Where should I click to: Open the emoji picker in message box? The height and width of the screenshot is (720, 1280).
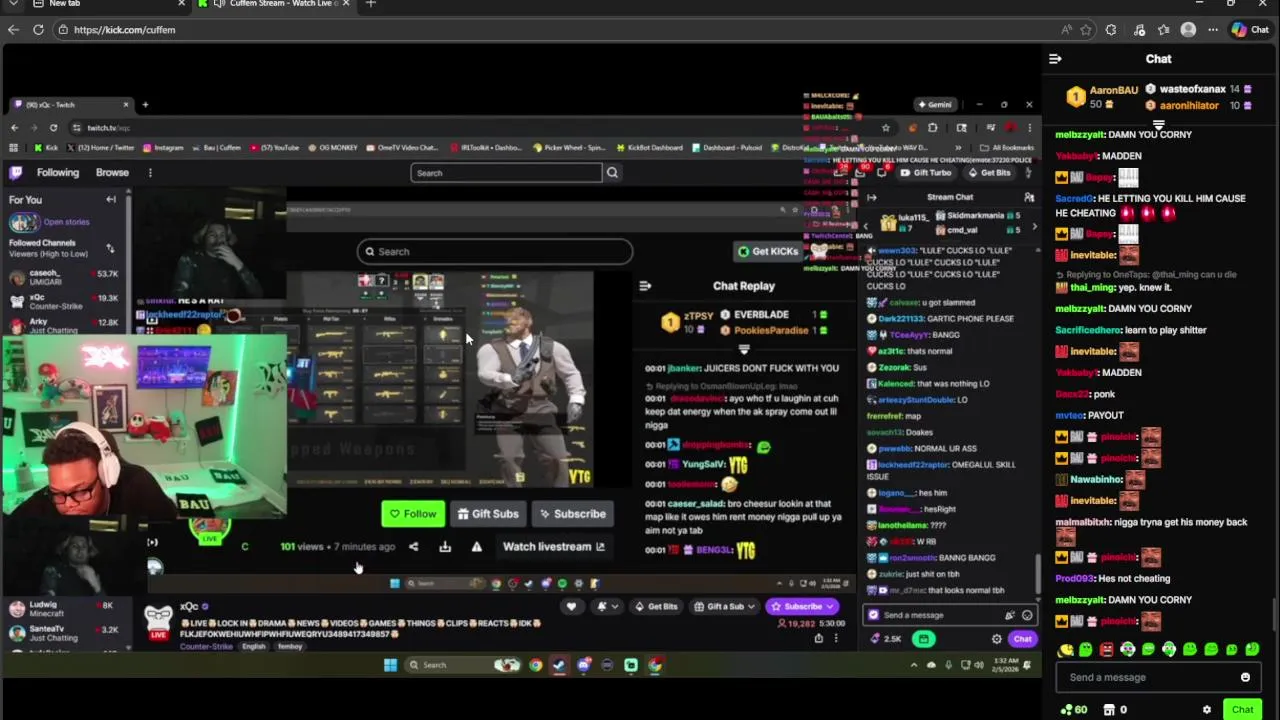click(x=1245, y=677)
